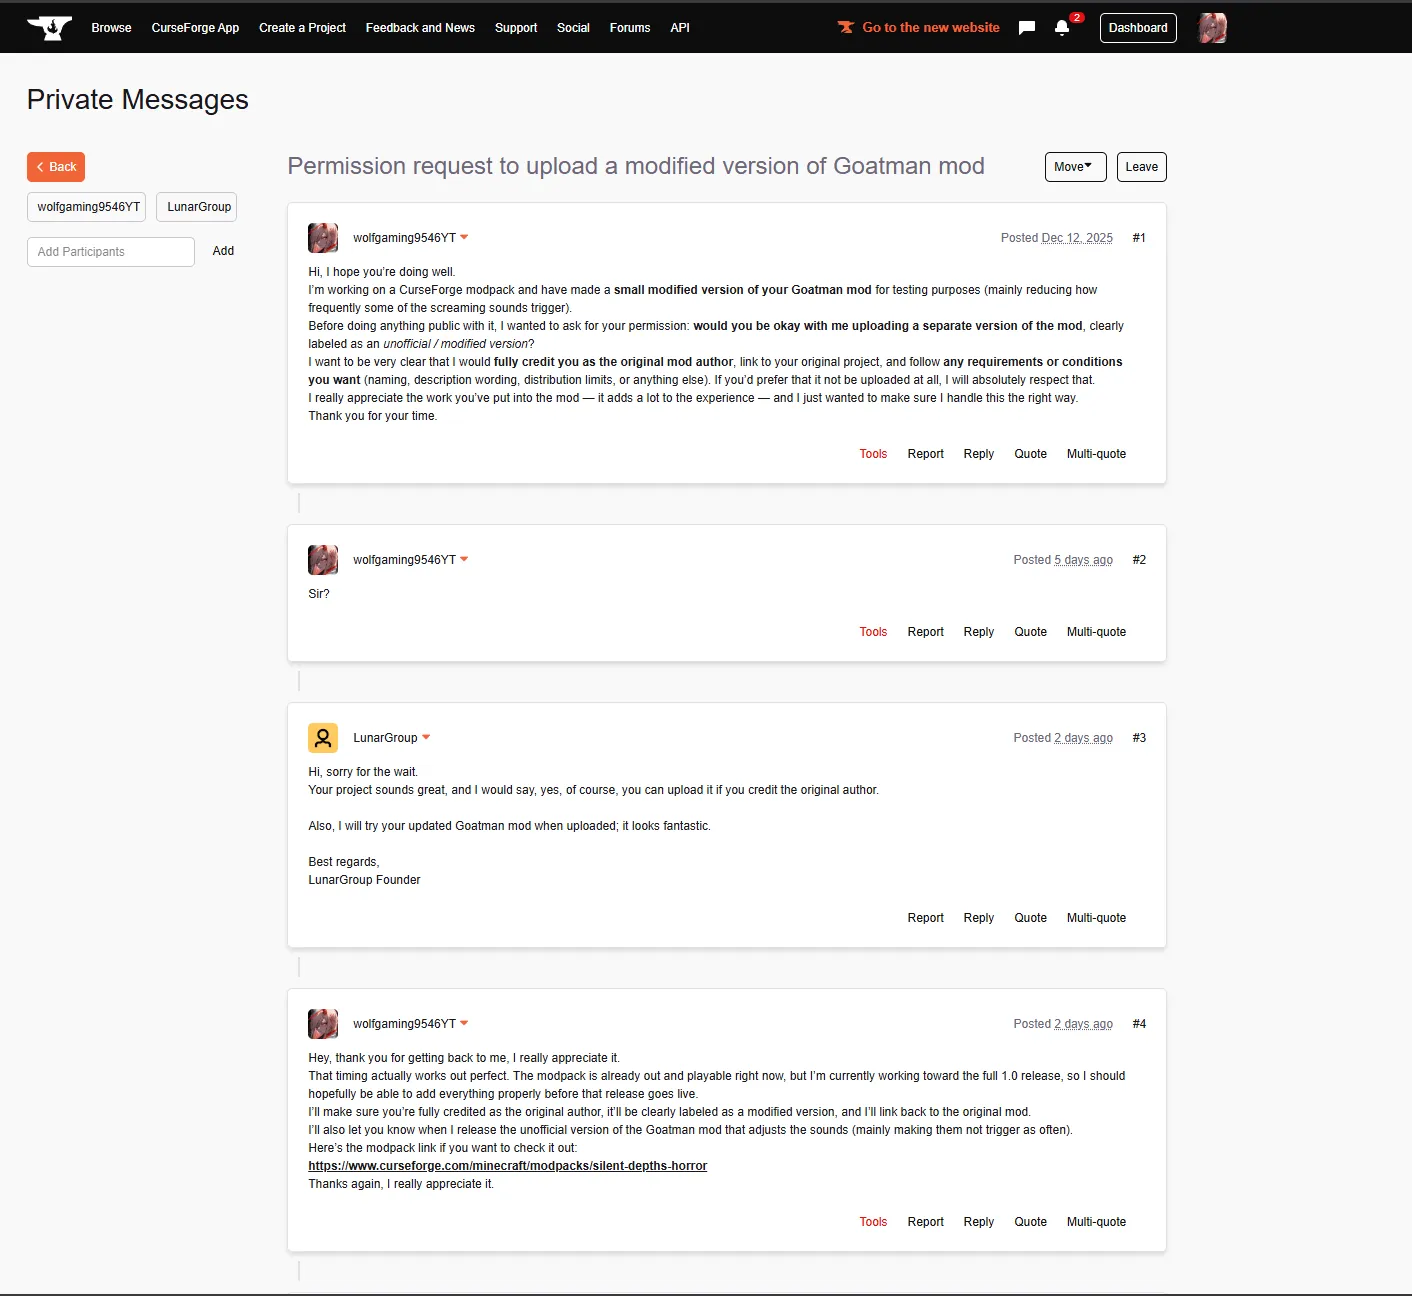Image resolution: width=1412 pixels, height=1296 pixels.
Task: Open the Browse menu
Action: (x=111, y=28)
